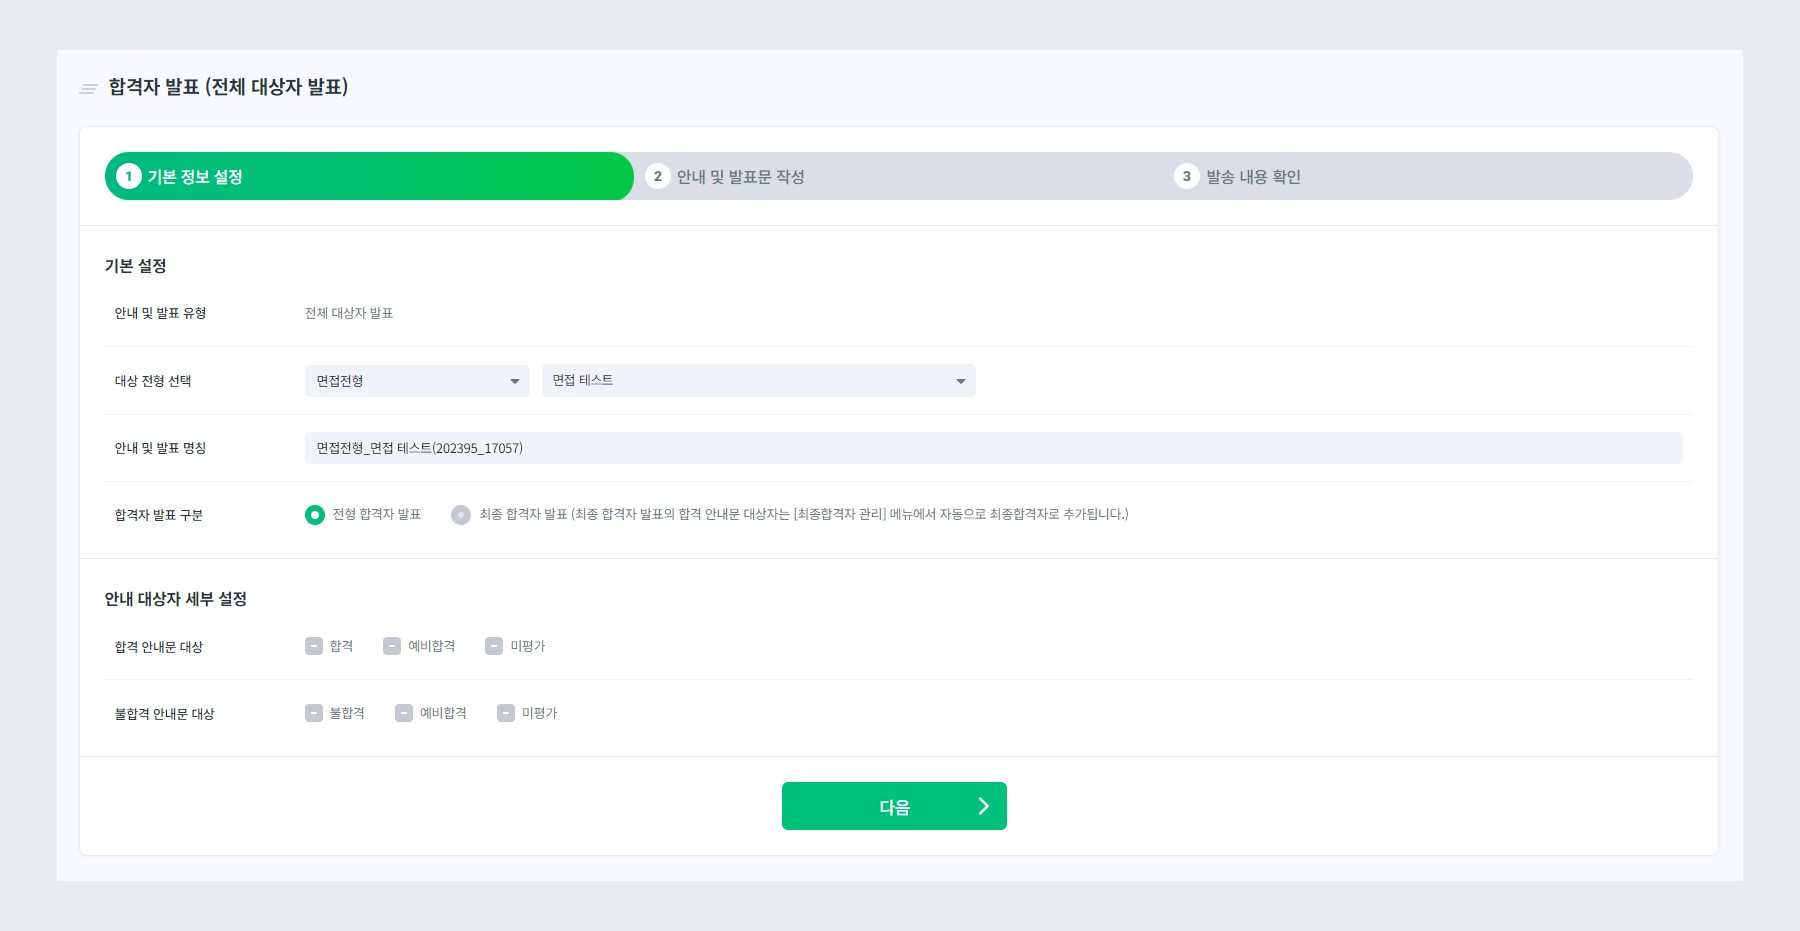Viewport: 1800px width, 931px height.
Task: Click the 불합격 안내문 대상 label
Action: [164, 714]
